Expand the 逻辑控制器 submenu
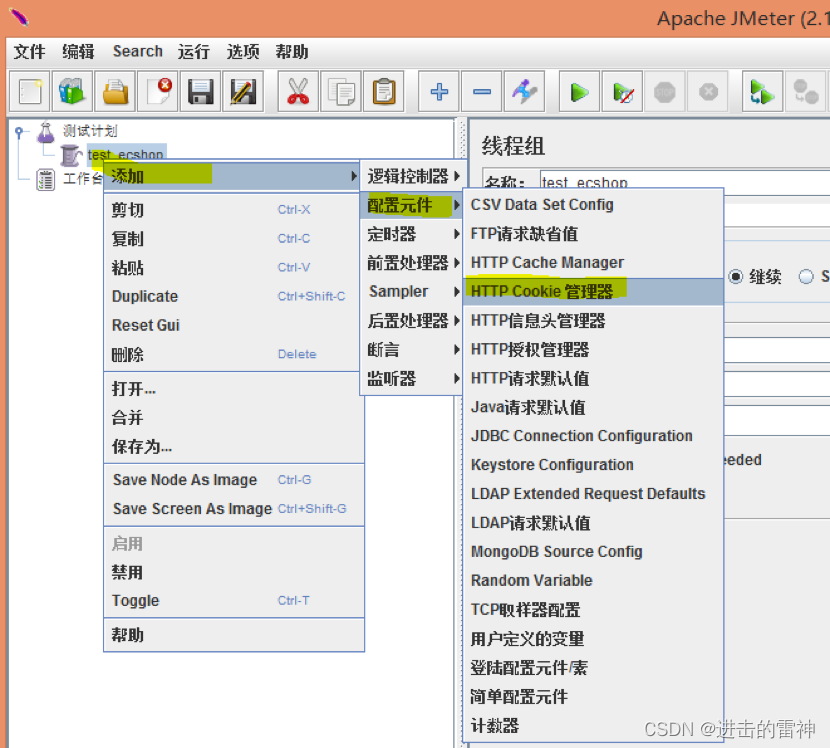 pos(413,176)
